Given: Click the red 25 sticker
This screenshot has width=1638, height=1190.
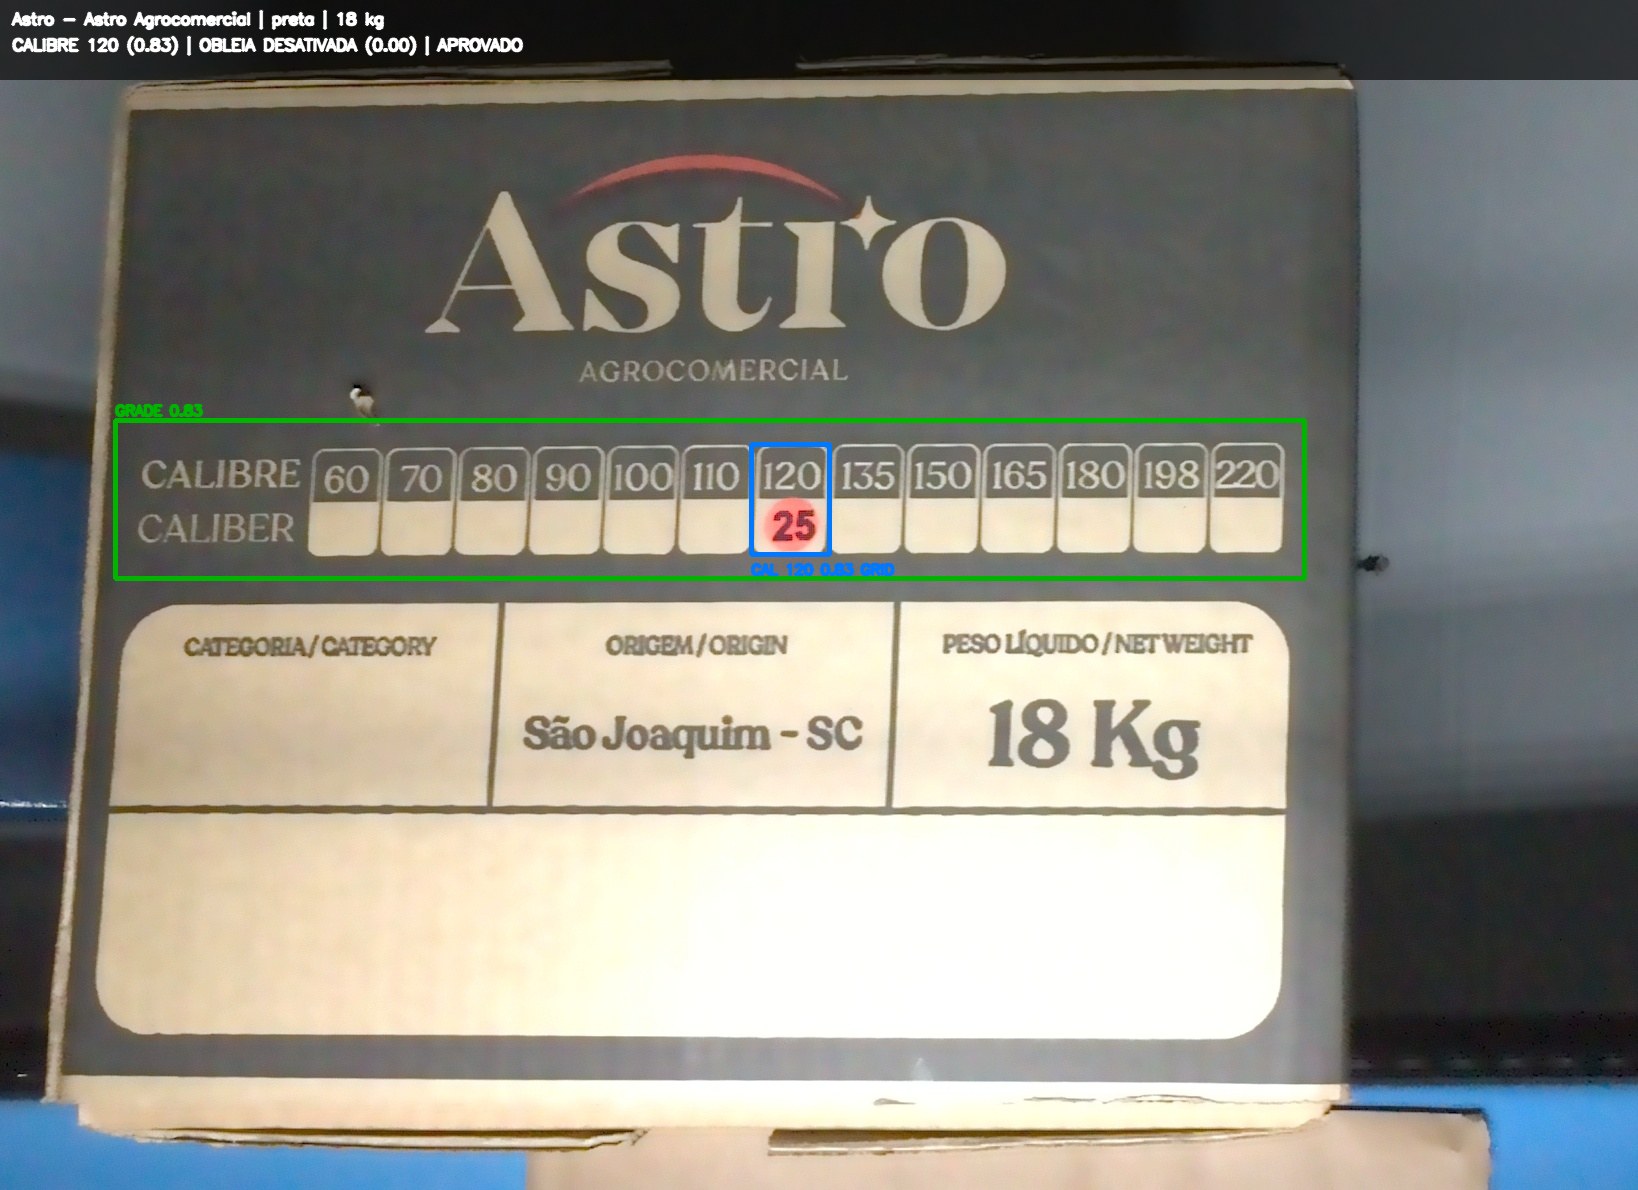Looking at the screenshot, I should click(x=793, y=525).
